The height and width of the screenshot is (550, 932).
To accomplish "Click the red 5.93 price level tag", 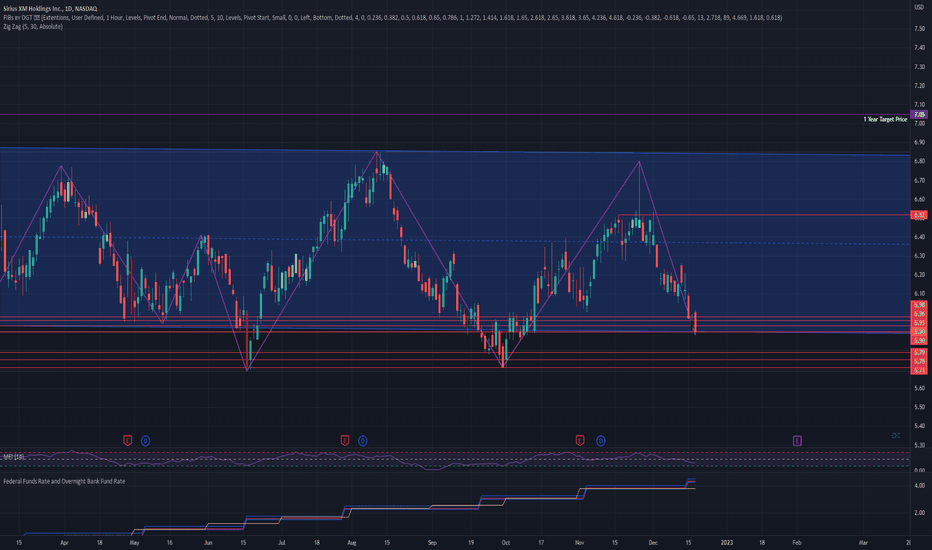I will coord(919,323).
